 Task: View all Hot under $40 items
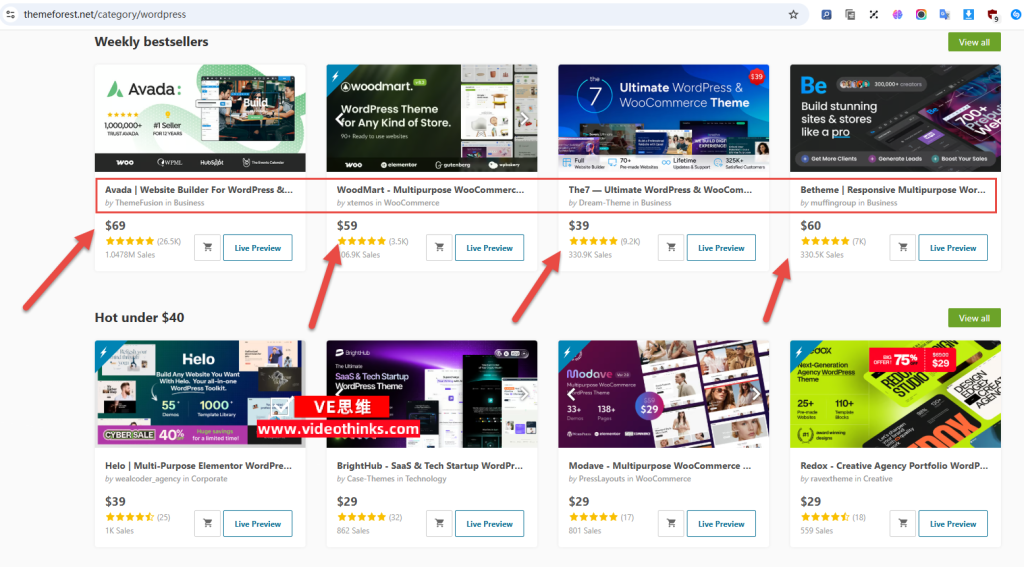(x=974, y=318)
